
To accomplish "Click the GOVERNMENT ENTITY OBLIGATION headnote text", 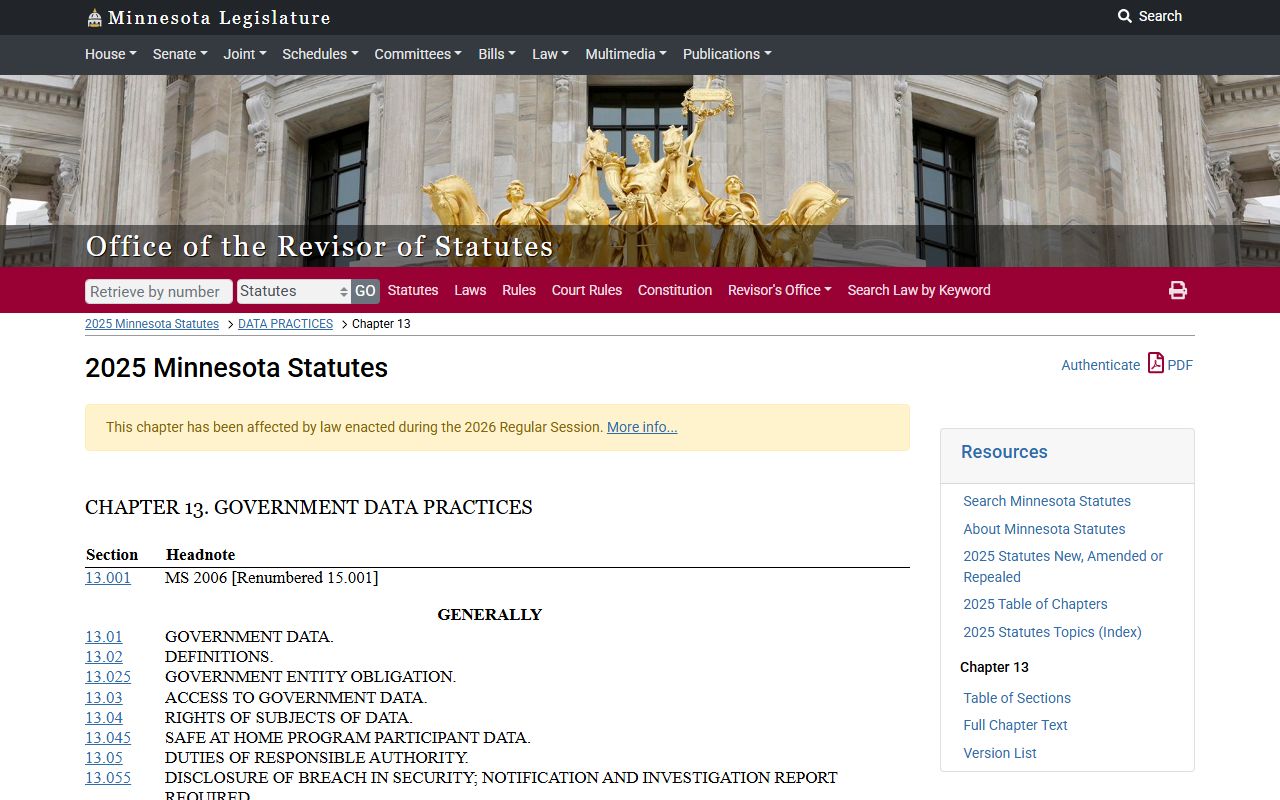I will click(x=310, y=677).
